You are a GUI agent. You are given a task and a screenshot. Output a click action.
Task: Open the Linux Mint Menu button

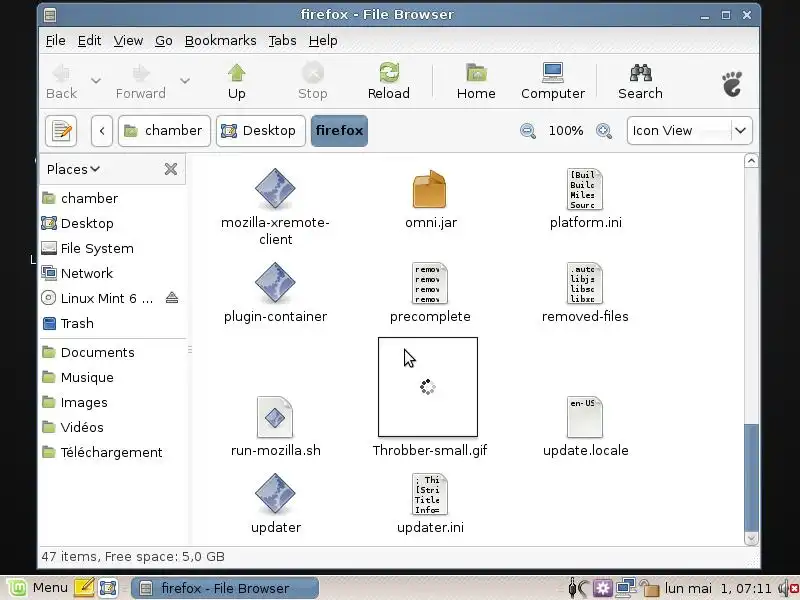(x=38, y=588)
